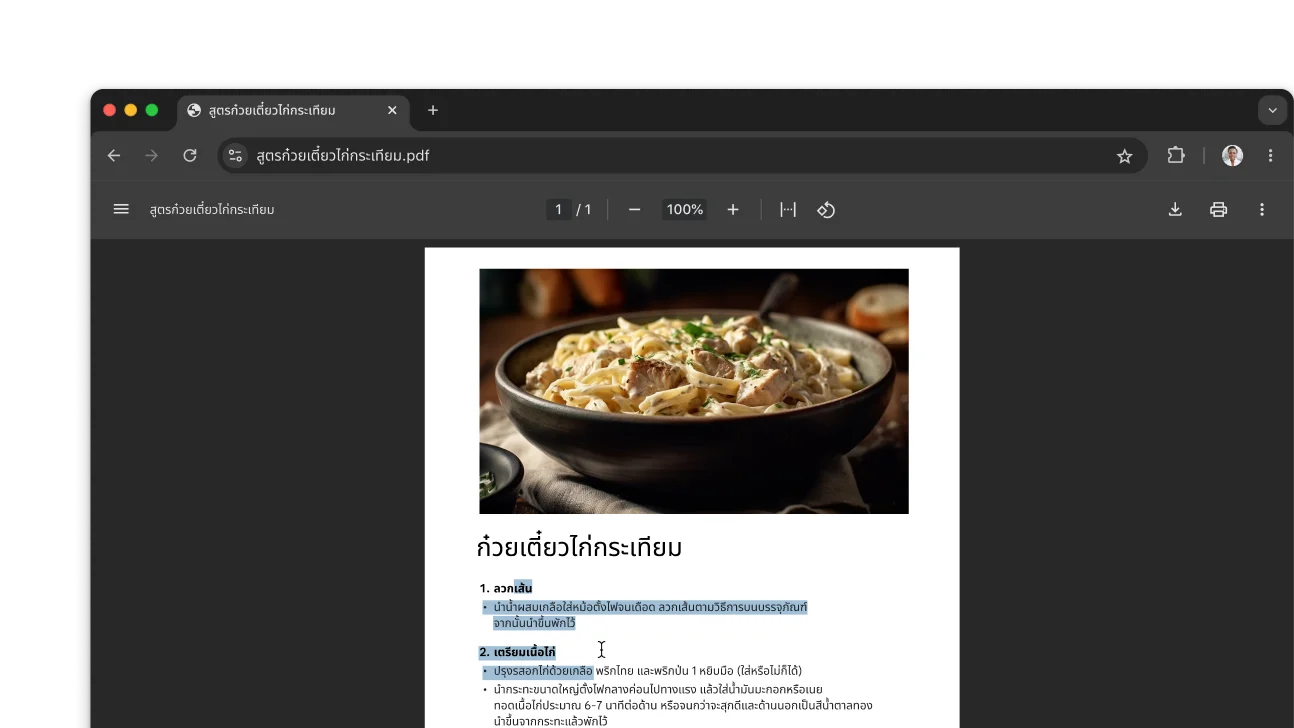
Task: Bookmark this page with the star icon
Action: tap(1125, 155)
